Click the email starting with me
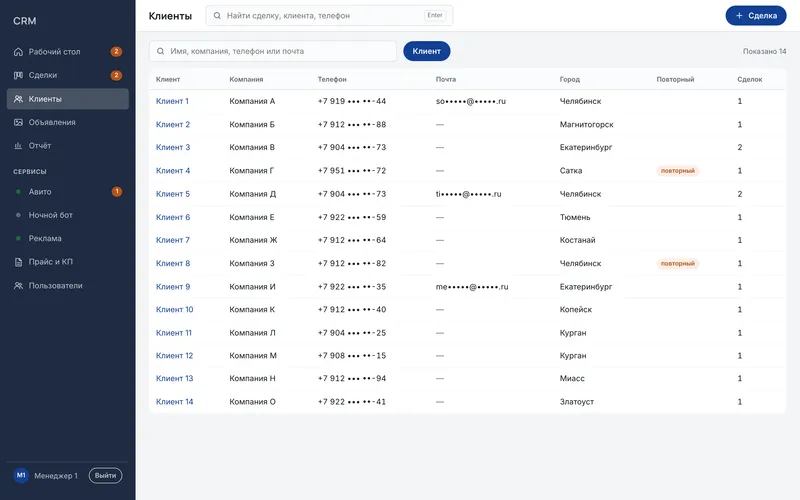The width and height of the screenshot is (800, 500). click(x=472, y=287)
